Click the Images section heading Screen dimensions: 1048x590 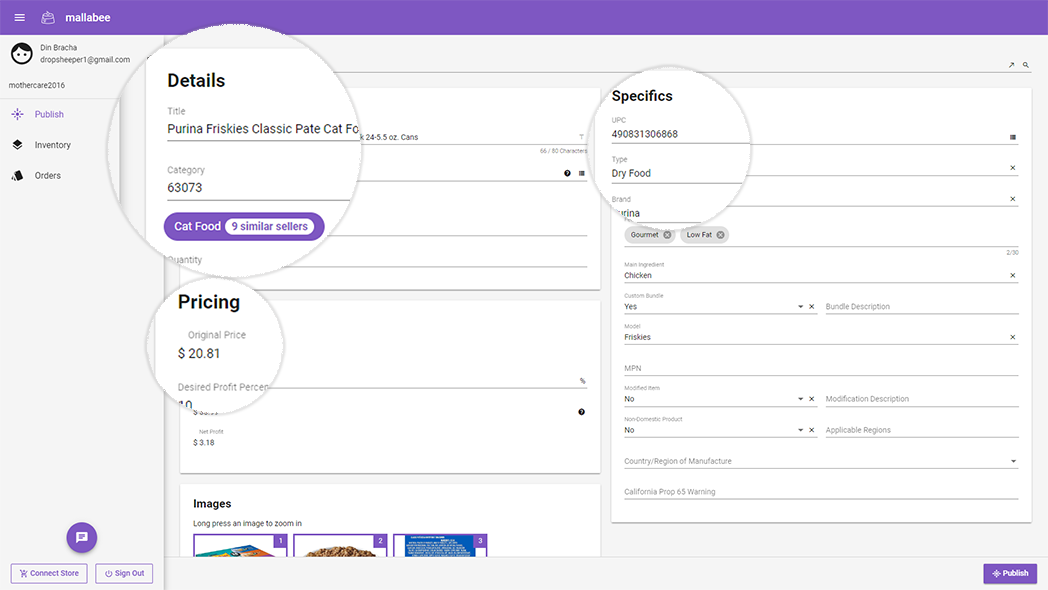[212, 504]
